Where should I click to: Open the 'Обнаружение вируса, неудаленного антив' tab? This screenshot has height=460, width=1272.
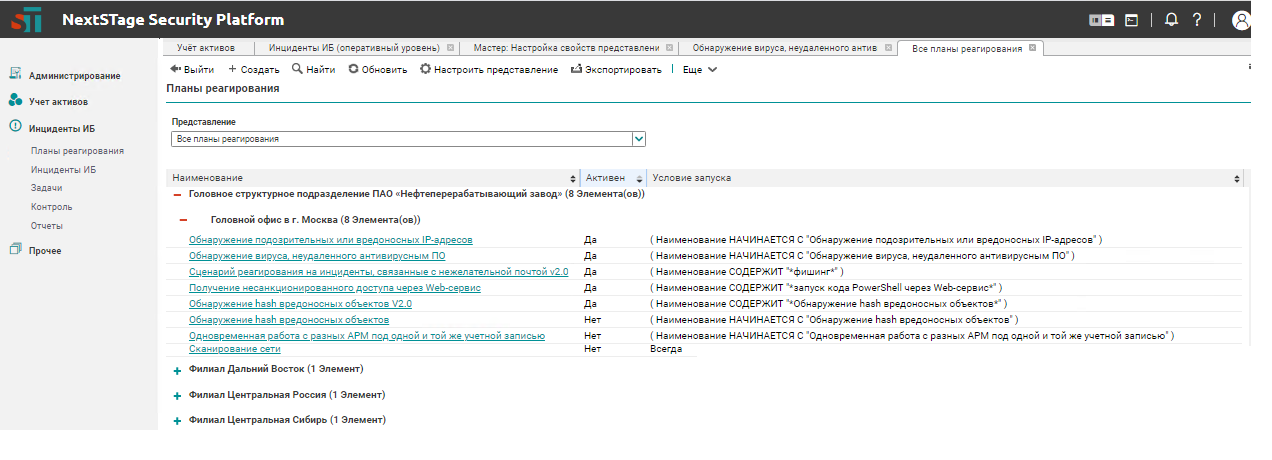(785, 47)
